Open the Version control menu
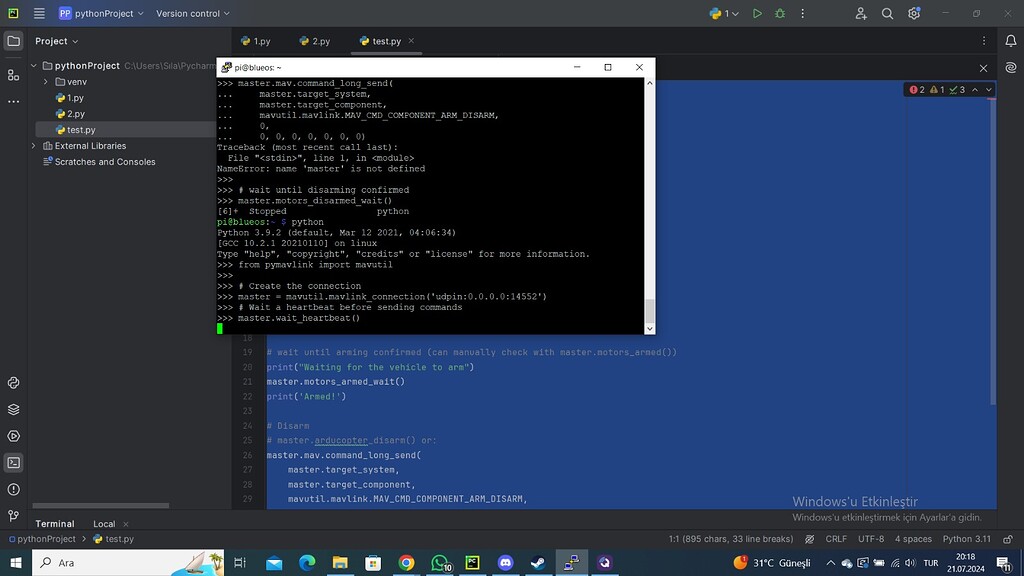The image size is (1024, 576). 189,13
